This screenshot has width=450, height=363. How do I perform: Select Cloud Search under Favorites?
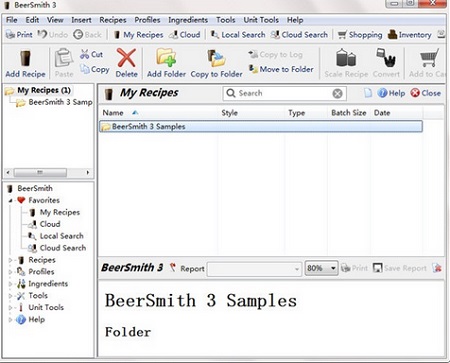coord(57,248)
